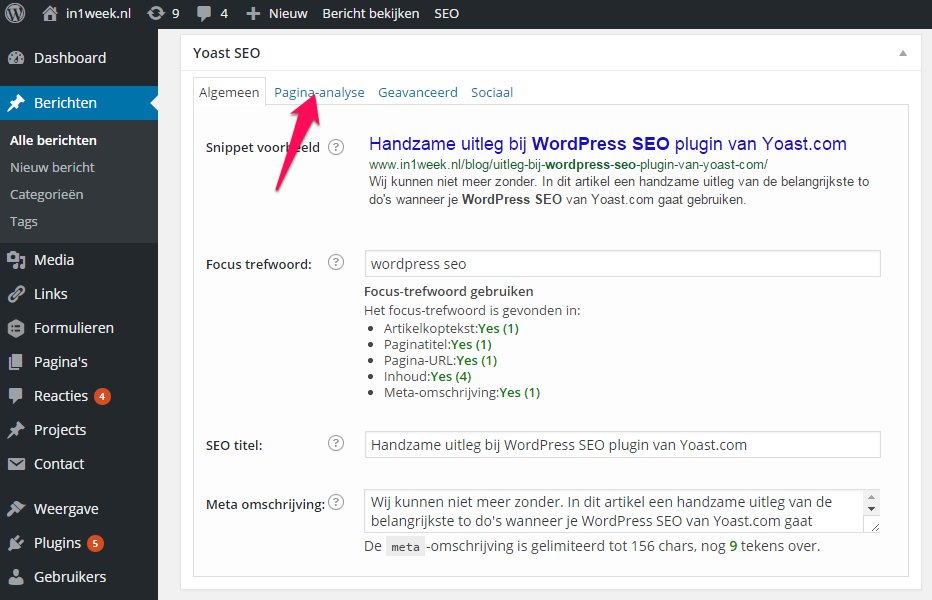
Task: Open Nieuw bericht submenu item
Action: pyautogui.click(x=52, y=167)
